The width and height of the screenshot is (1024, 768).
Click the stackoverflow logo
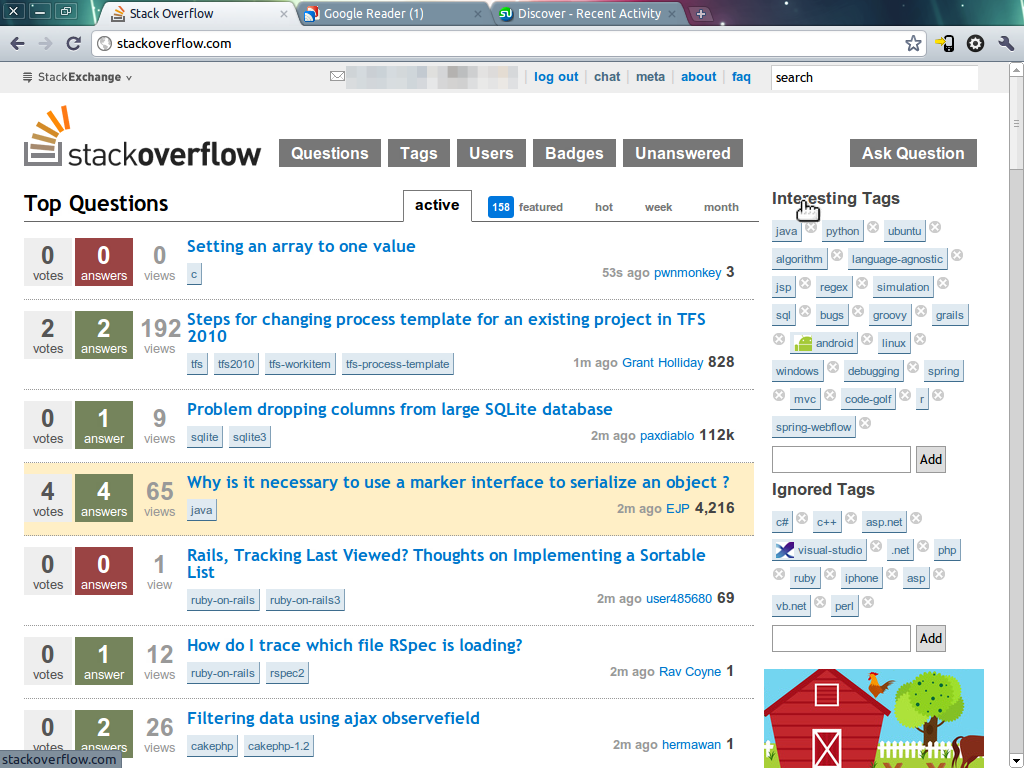pos(142,137)
